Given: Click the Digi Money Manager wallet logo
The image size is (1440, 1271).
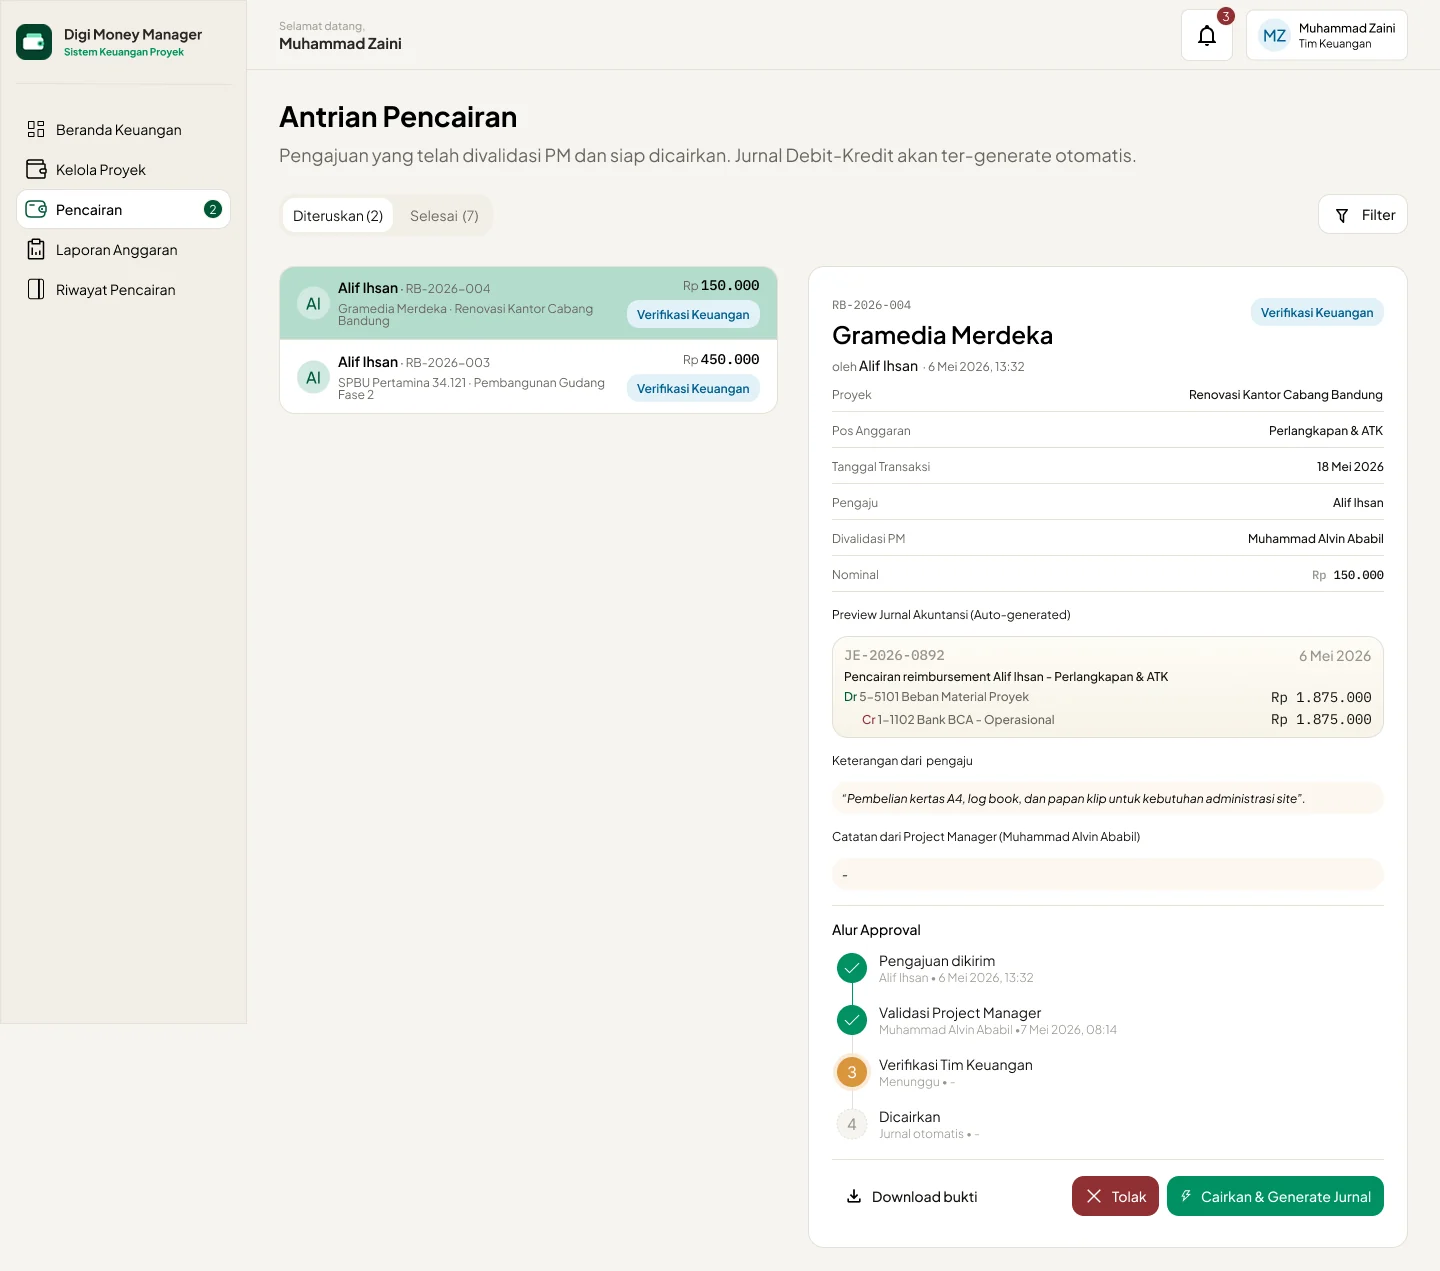Looking at the screenshot, I should pos(34,42).
